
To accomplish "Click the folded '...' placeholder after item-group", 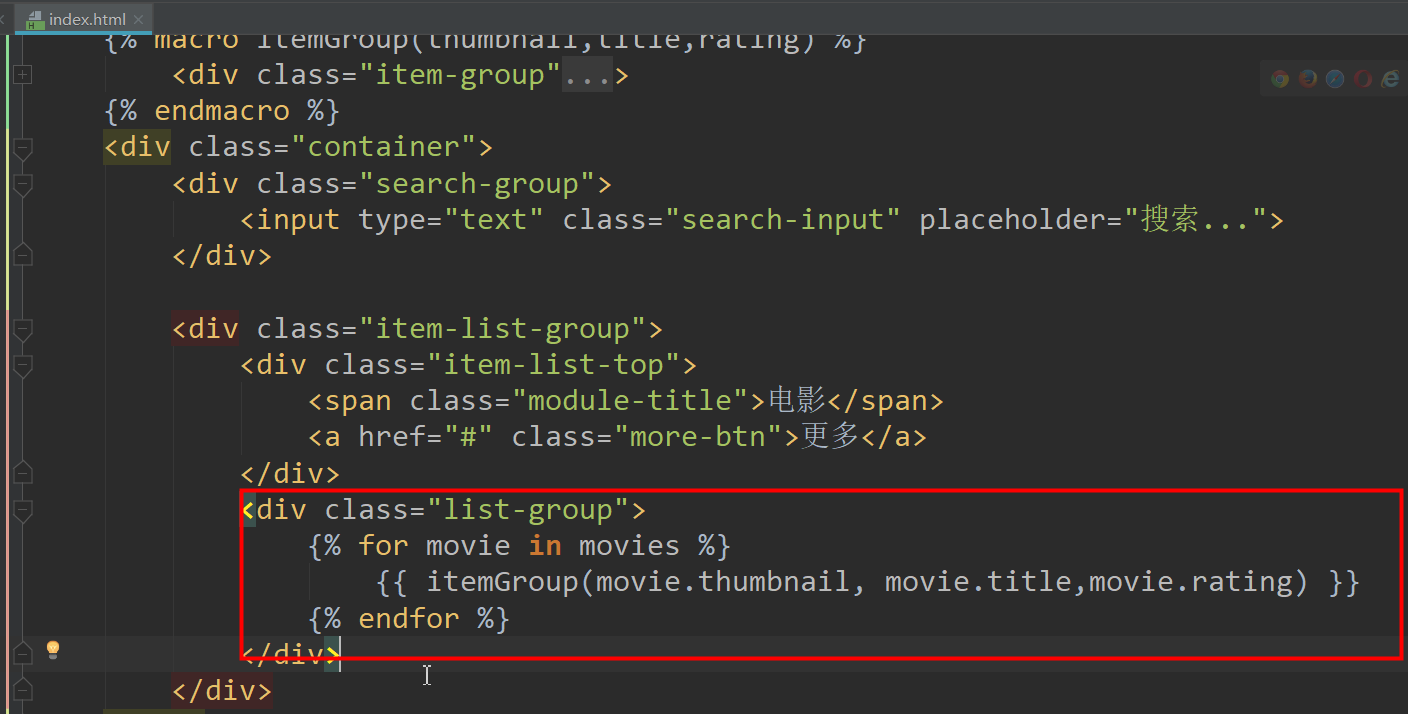I will (587, 75).
